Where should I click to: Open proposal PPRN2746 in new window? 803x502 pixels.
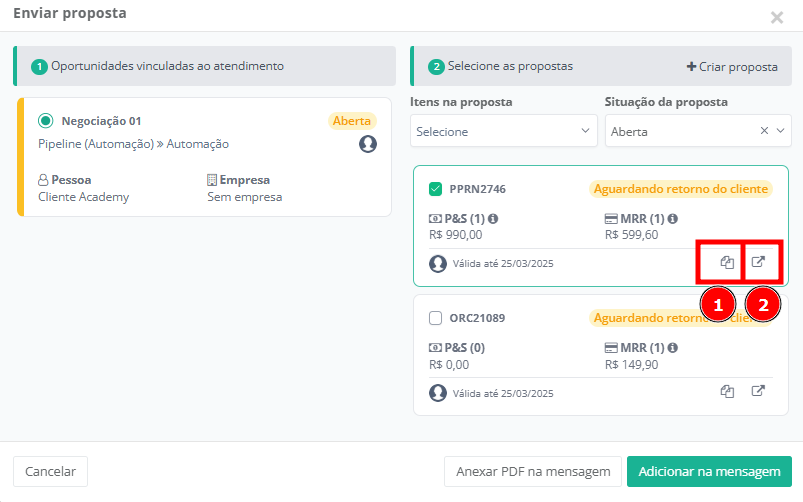759,263
